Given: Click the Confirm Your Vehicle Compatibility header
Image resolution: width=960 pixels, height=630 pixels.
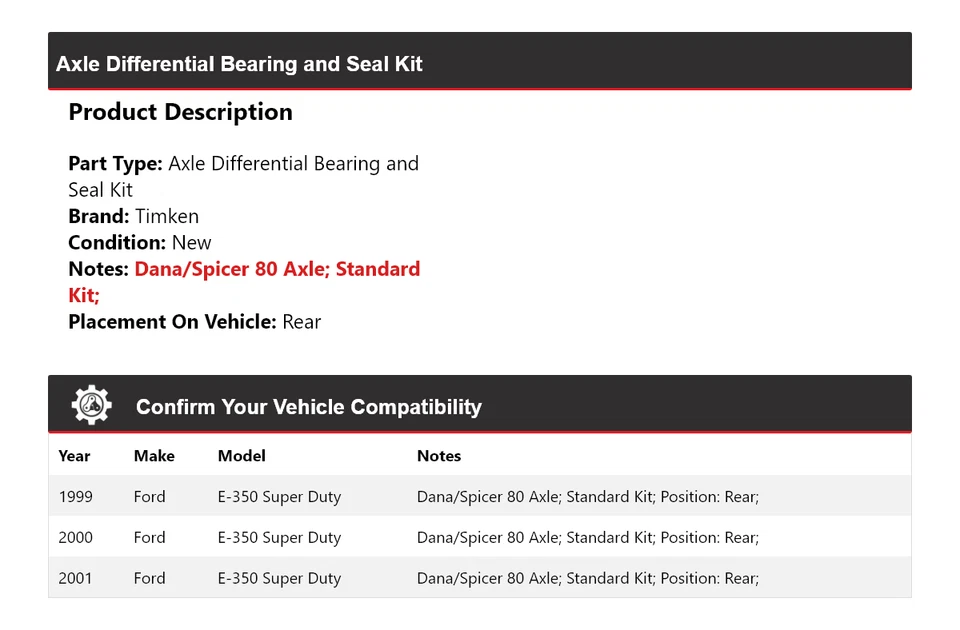Looking at the screenshot, I should (x=308, y=407).
